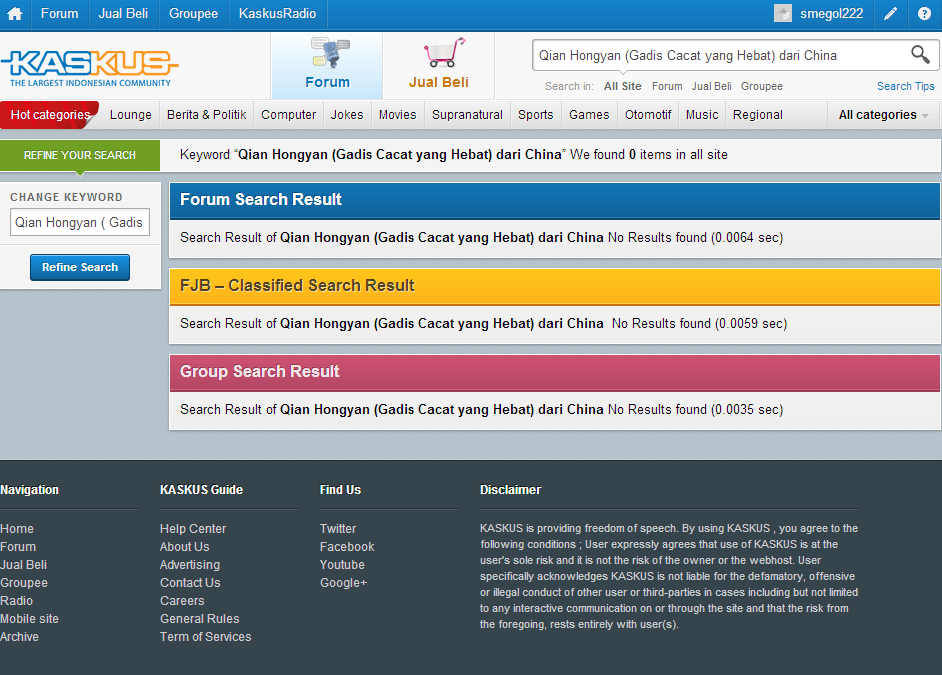Image resolution: width=942 pixels, height=675 pixels.
Task: Click the pencil compose icon
Action: point(890,14)
